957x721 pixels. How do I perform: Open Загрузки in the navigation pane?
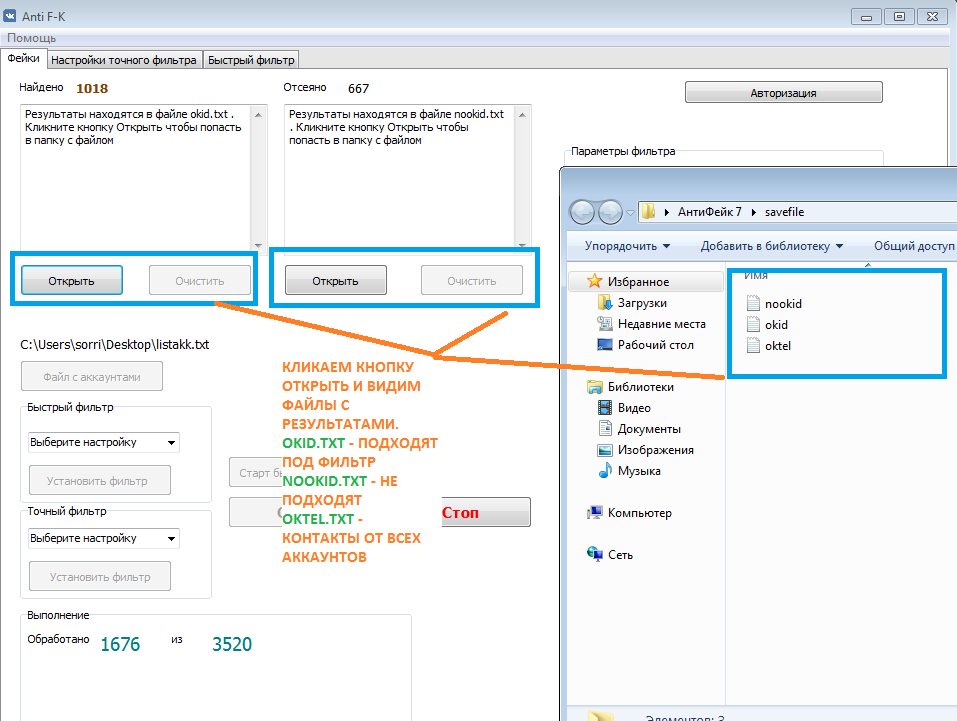tap(642, 303)
